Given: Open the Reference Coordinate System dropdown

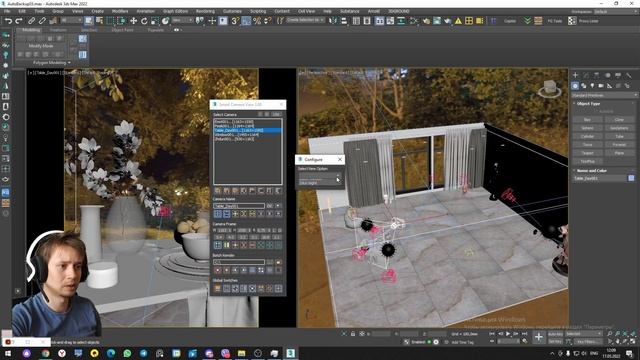Looking at the screenshot, I should tap(182, 20).
